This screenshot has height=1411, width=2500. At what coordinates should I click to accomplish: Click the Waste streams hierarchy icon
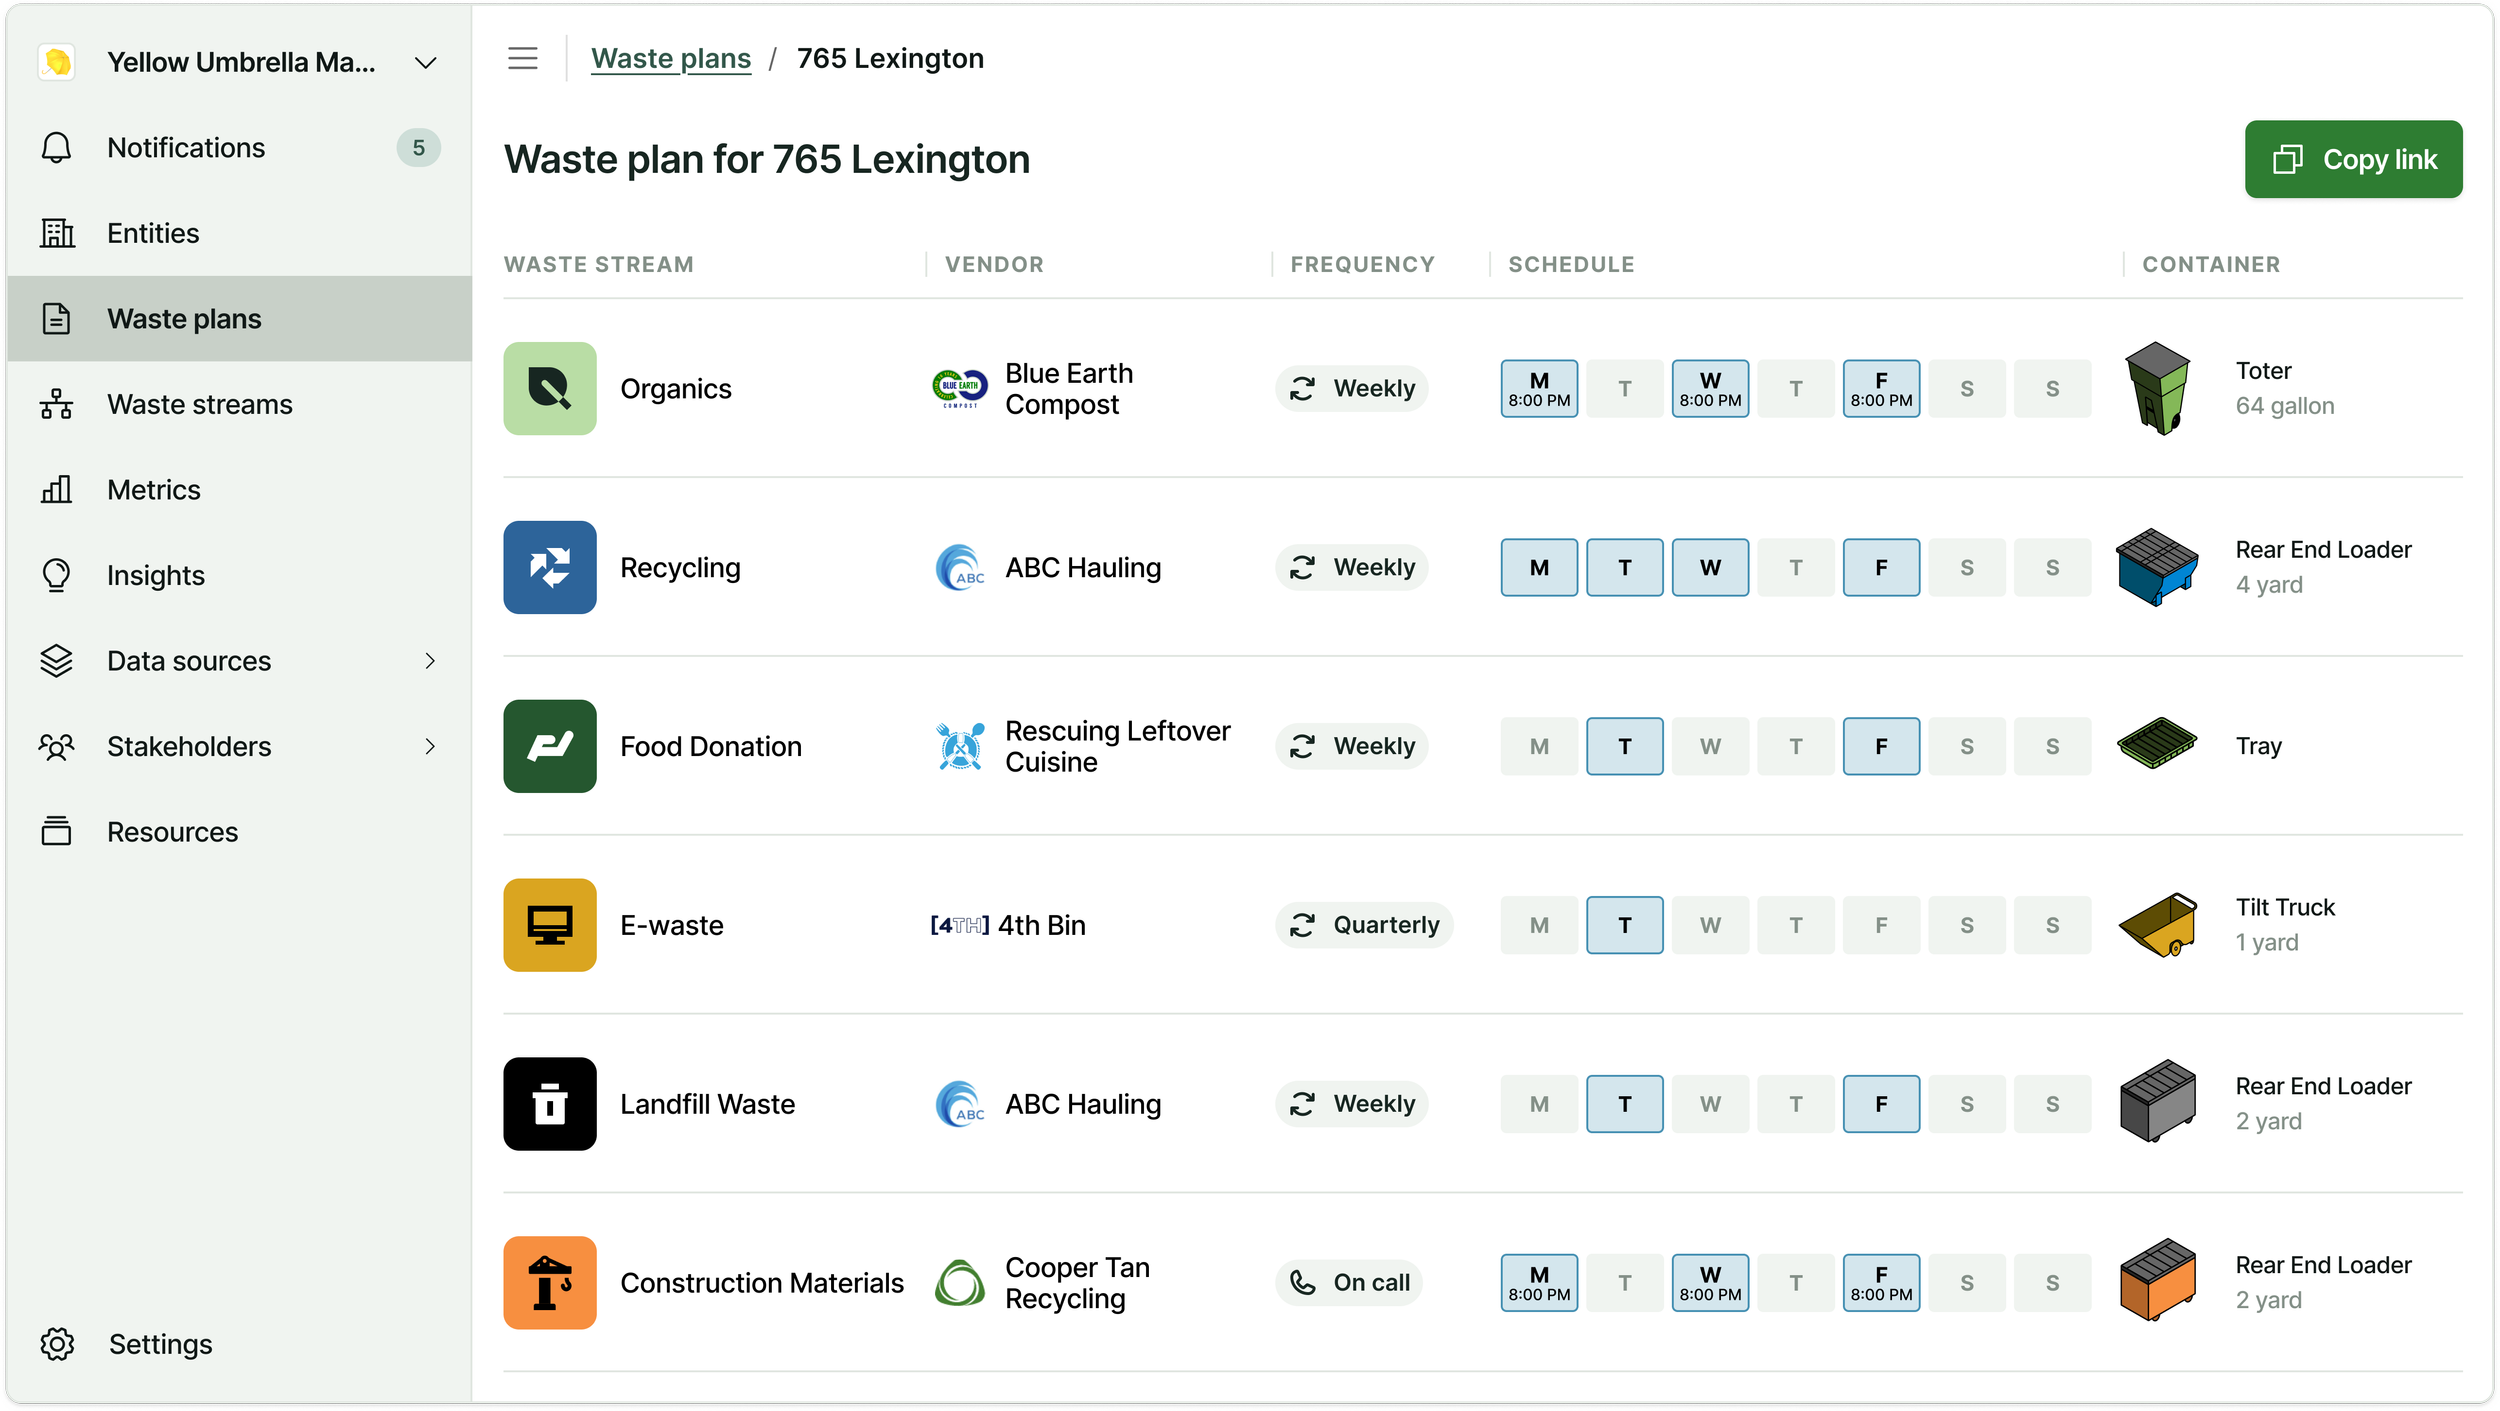tap(57, 404)
